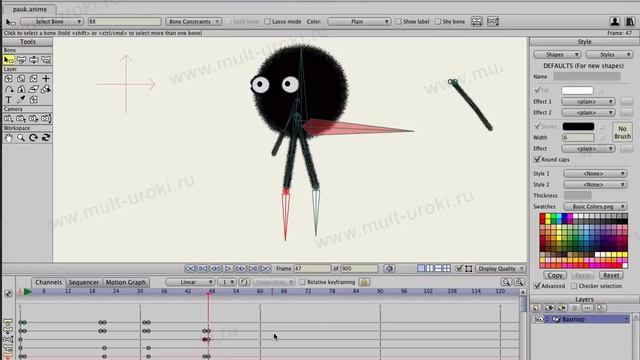Enable Relative keyframing checkbox

pyautogui.click(x=302, y=282)
